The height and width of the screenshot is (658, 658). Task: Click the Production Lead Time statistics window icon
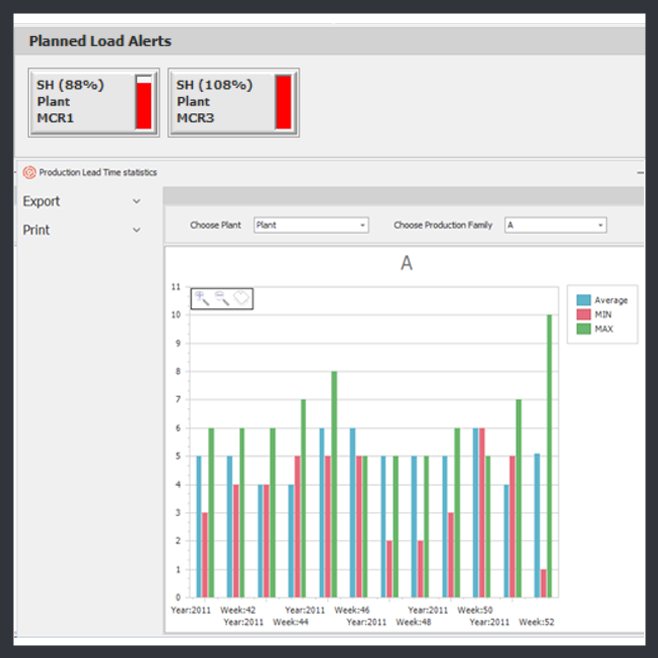(29, 172)
